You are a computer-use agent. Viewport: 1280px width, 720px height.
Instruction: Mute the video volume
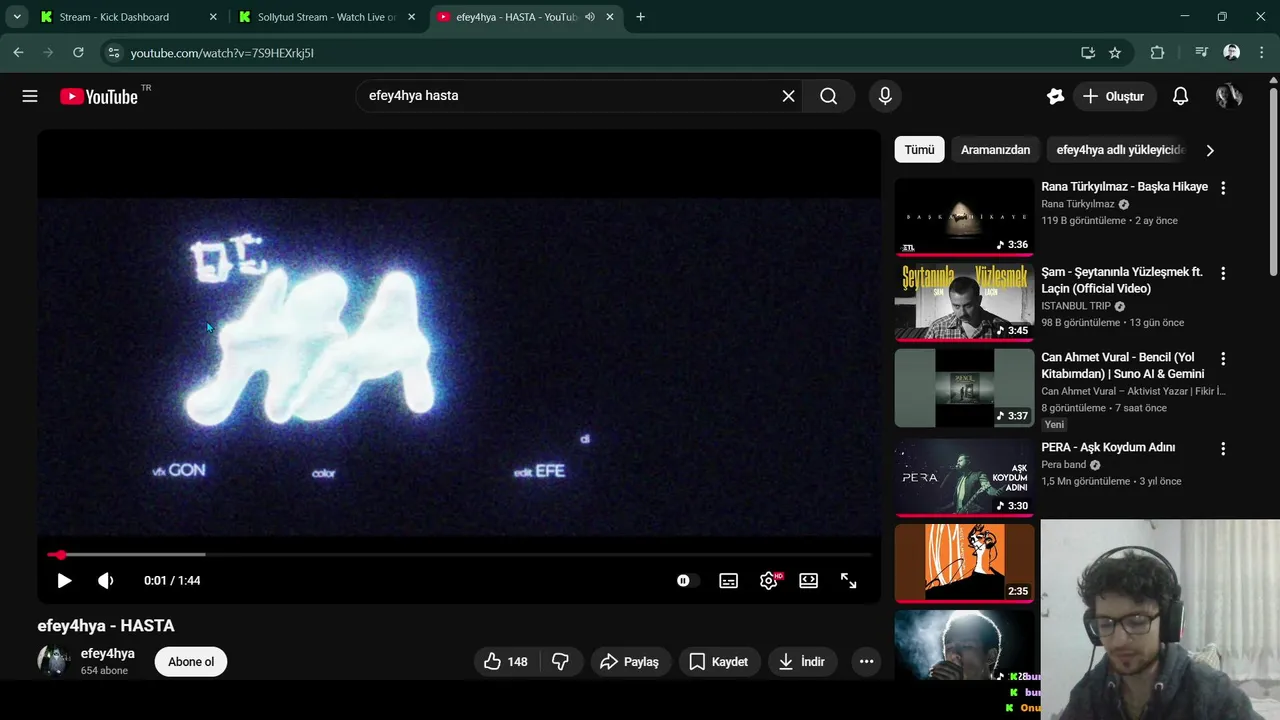click(106, 580)
